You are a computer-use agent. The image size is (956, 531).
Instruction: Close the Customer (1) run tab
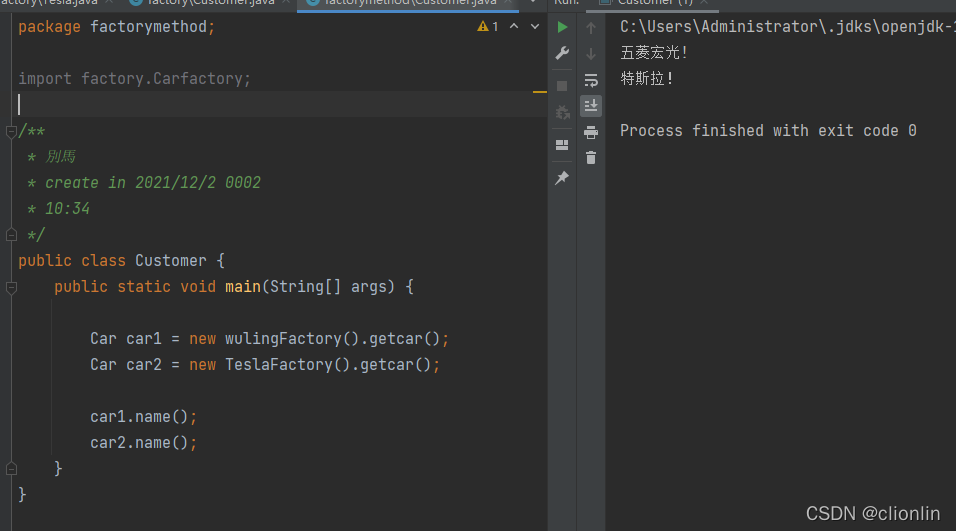[704, 2]
